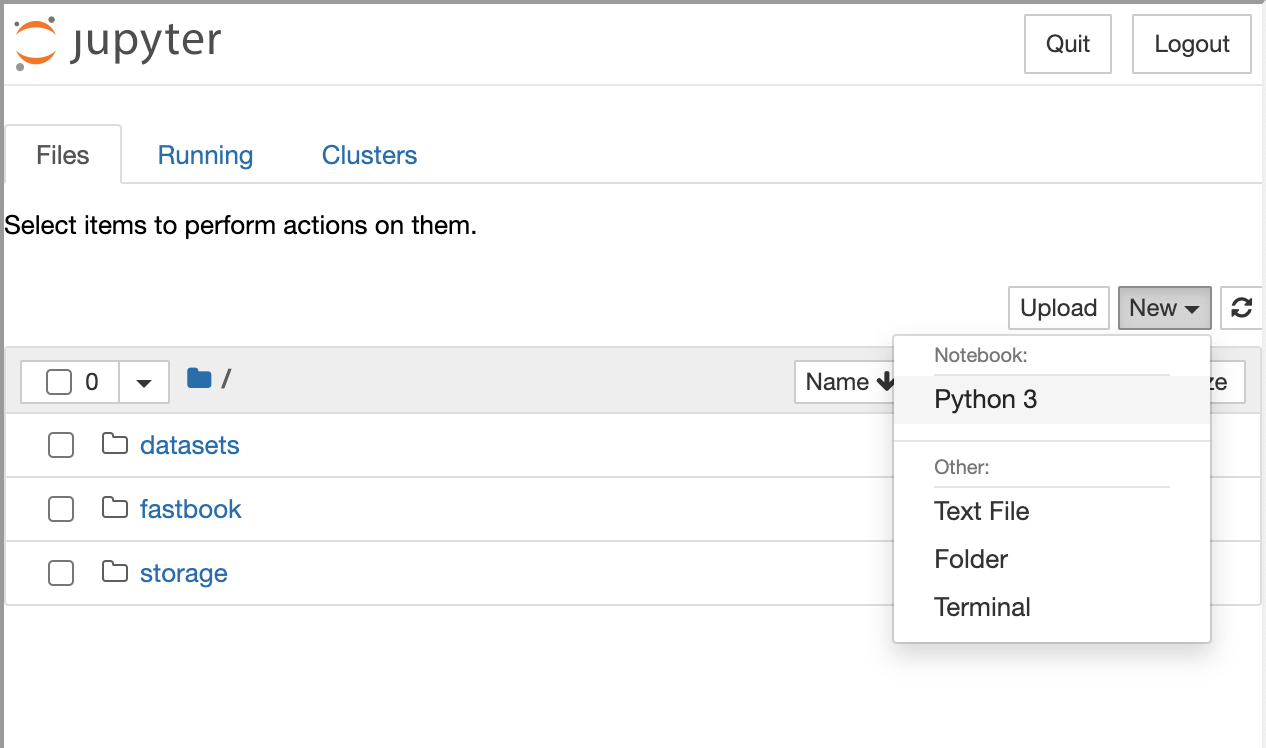Click the blue root folder breadcrumb icon

pyautogui.click(x=199, y=378)
